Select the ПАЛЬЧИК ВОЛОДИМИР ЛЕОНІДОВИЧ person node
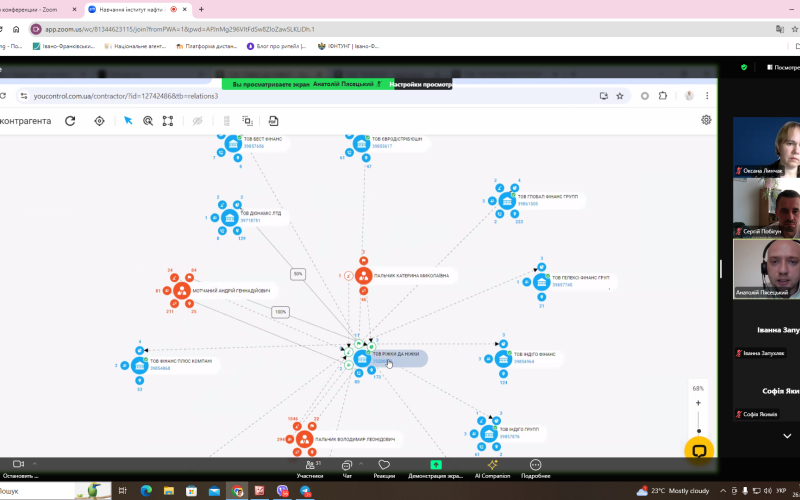The image size is (800, 500). 305,439
